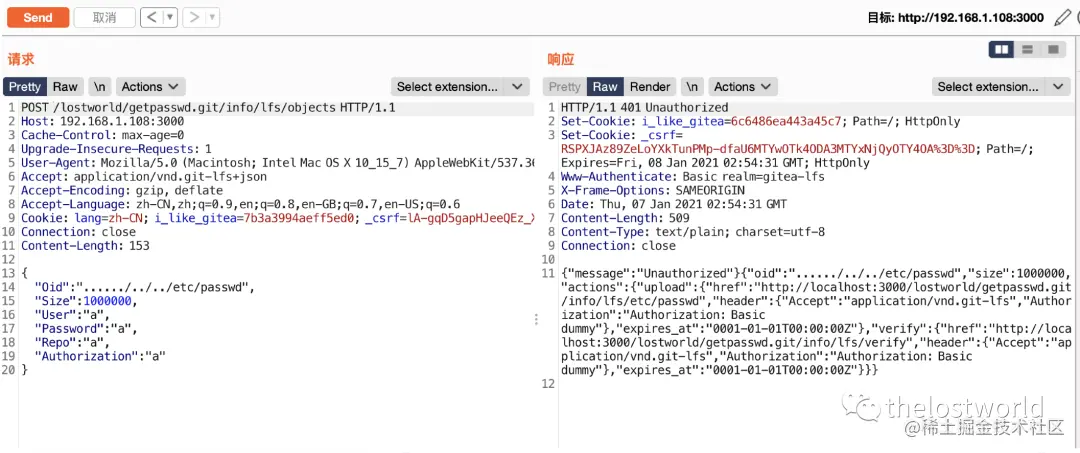This screenshot has height=453, width=1080.
Task: Click HTTP/1.1 401 Unauthorized status line
Action: (x=644, y=107)
